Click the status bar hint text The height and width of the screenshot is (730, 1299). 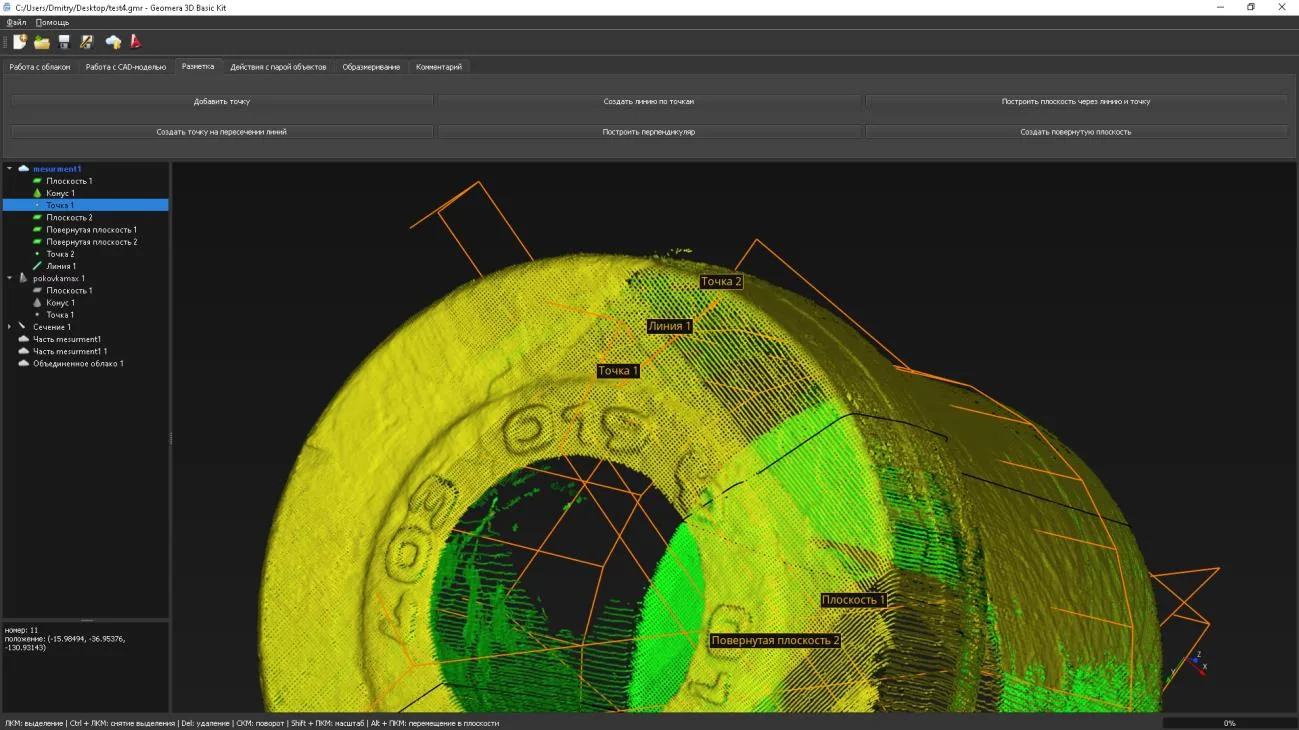point(251,723)
